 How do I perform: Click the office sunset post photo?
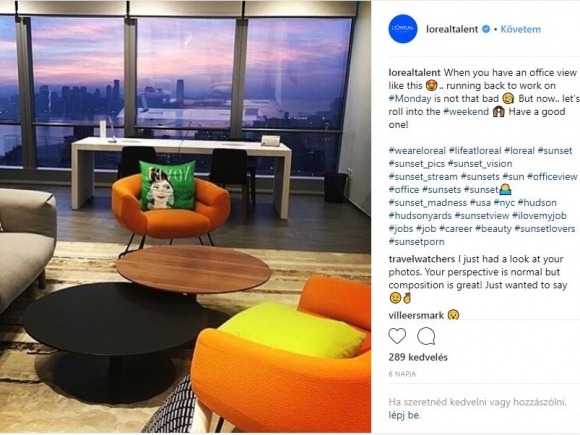point(185,217)
